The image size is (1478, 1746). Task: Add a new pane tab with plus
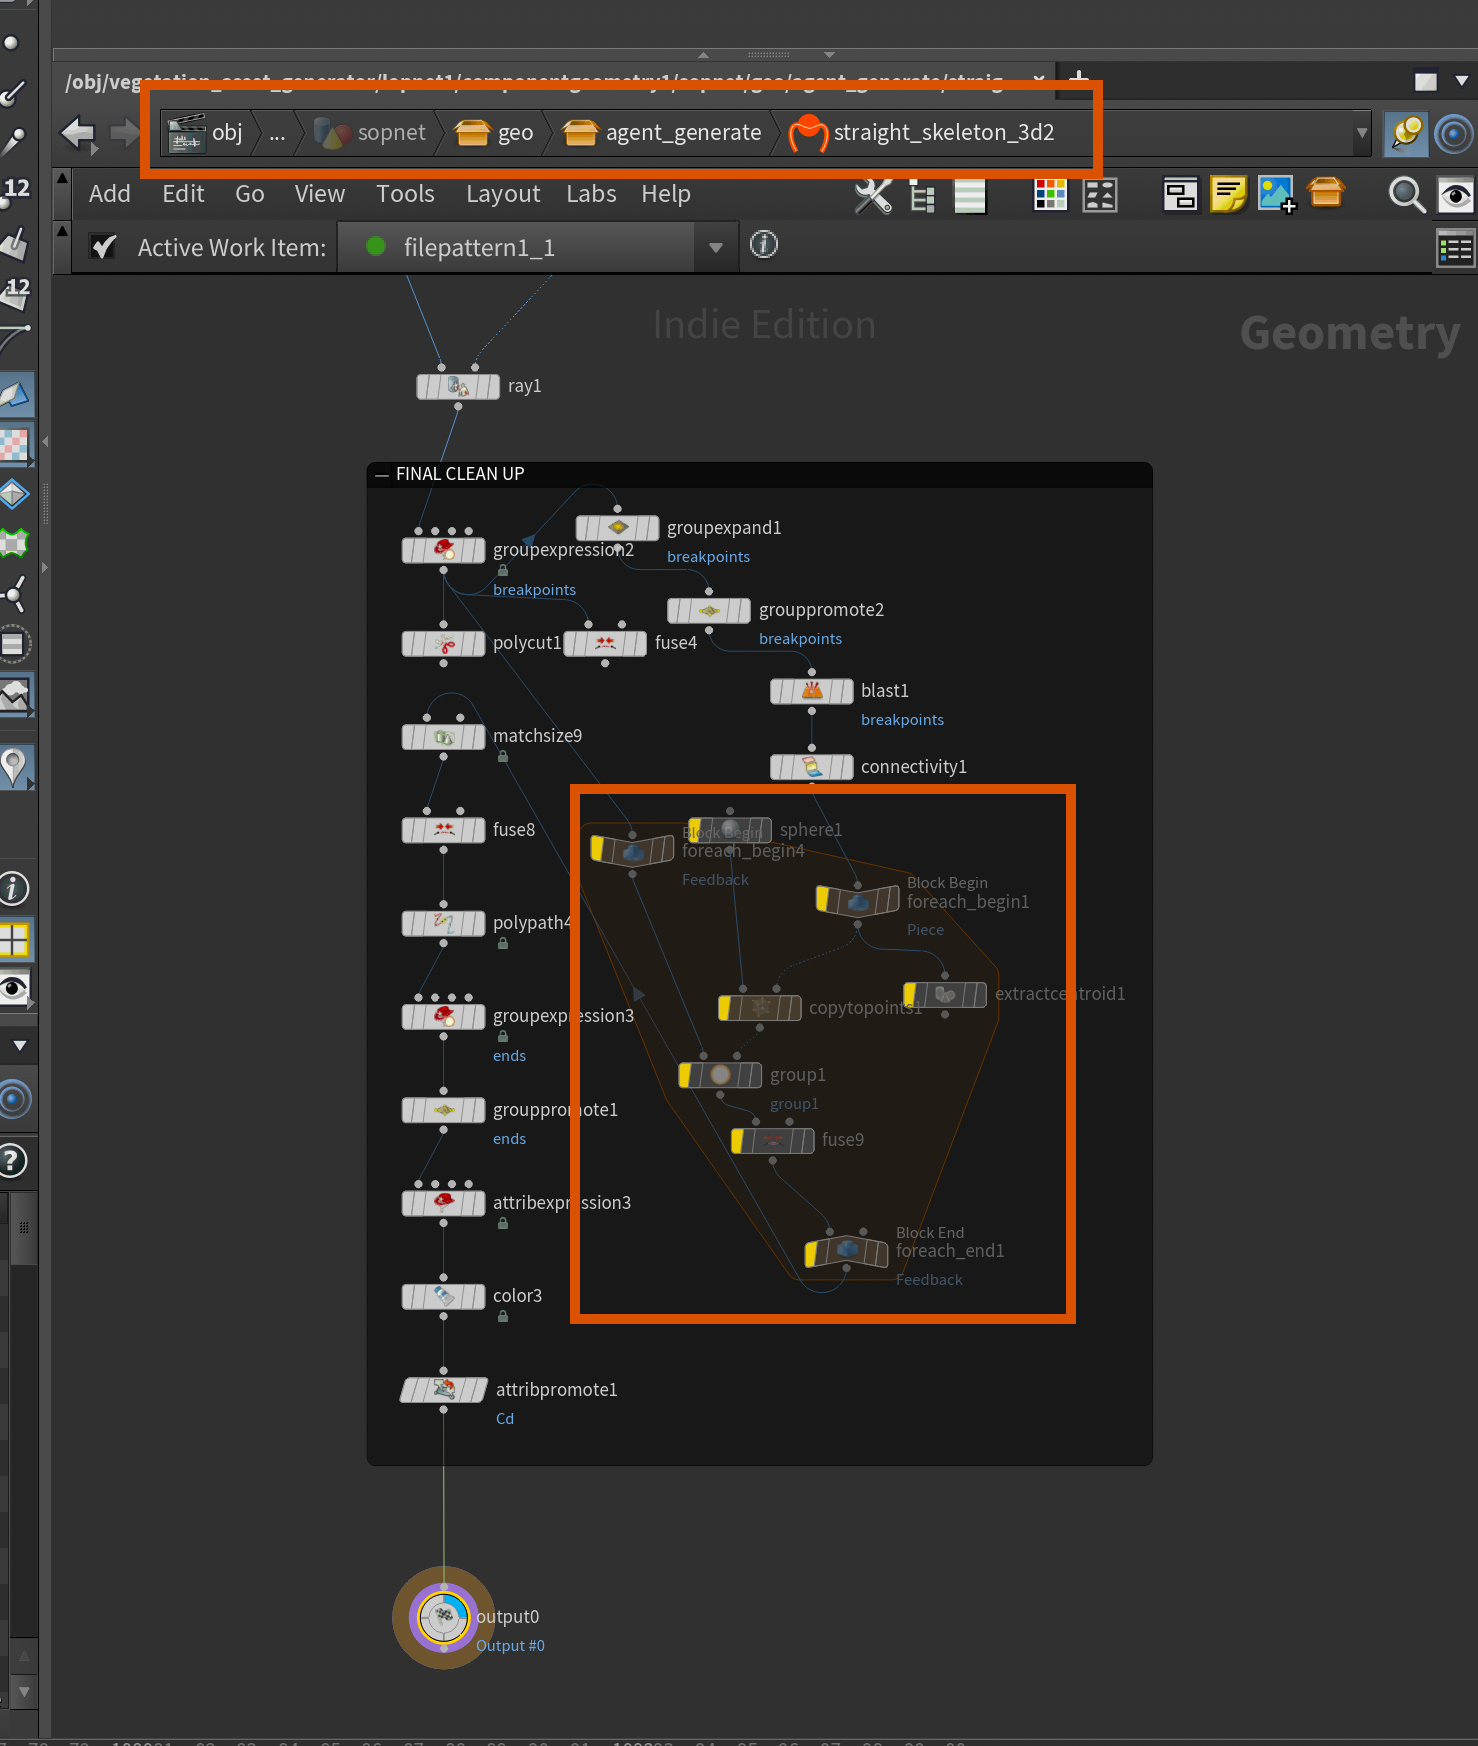1079,77
